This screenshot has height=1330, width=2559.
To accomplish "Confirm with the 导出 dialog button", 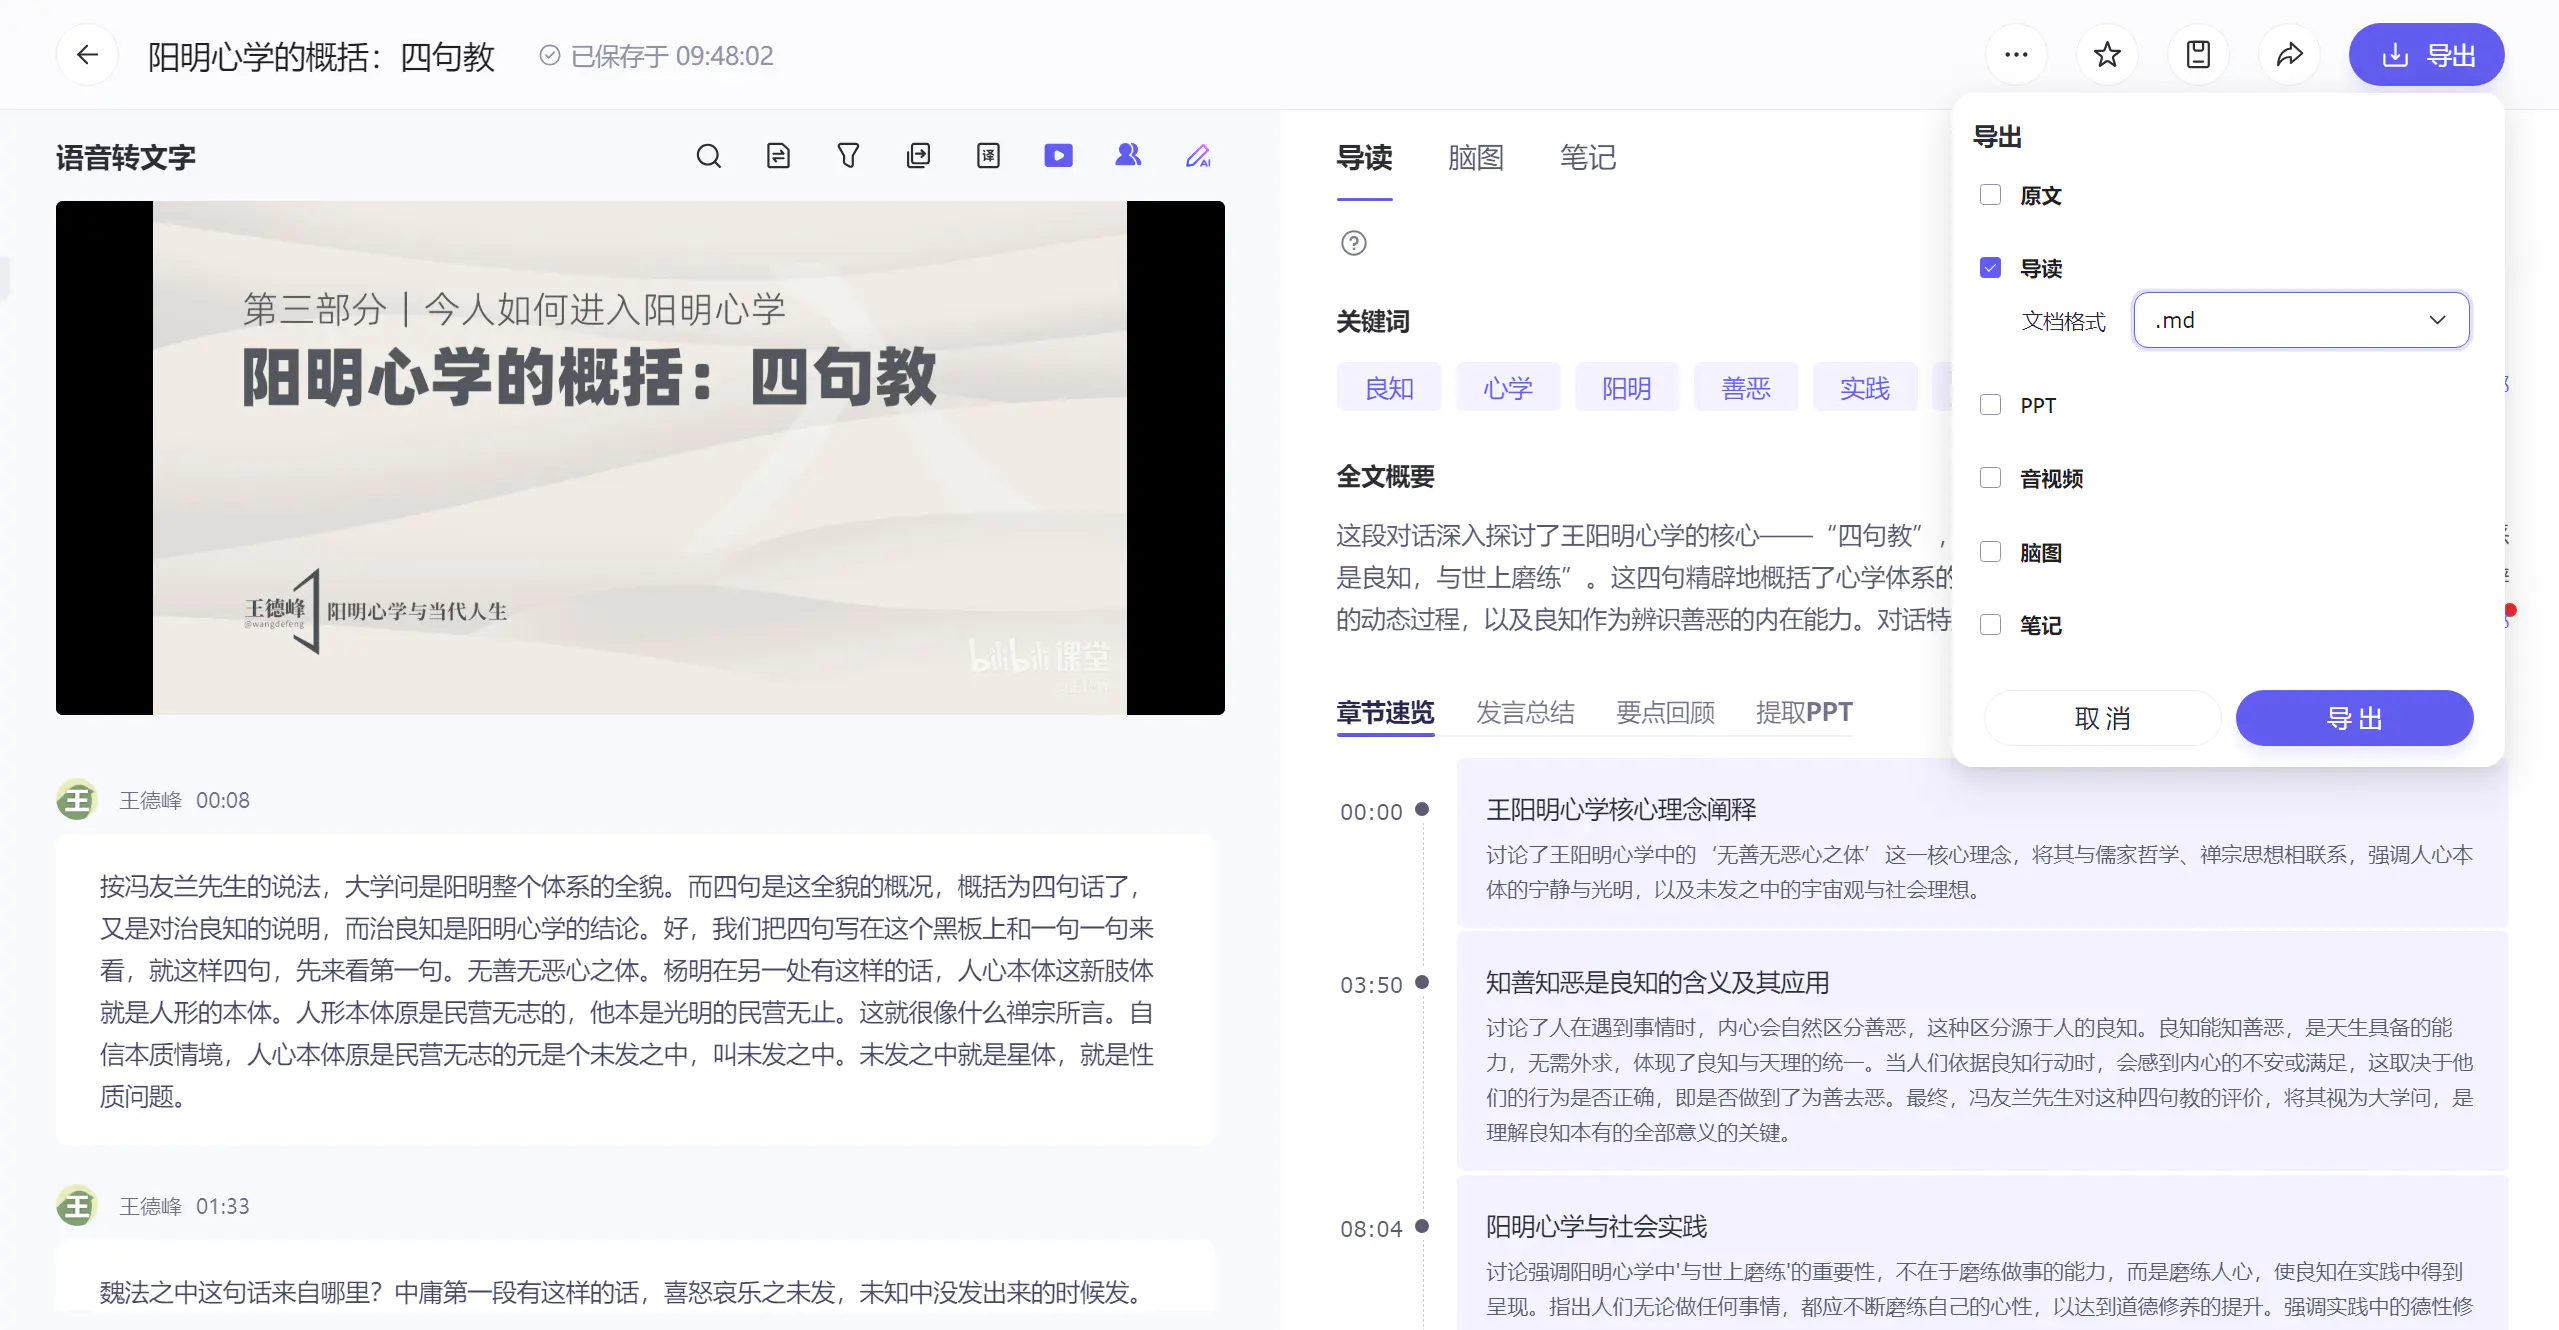I will [2354, 718].
